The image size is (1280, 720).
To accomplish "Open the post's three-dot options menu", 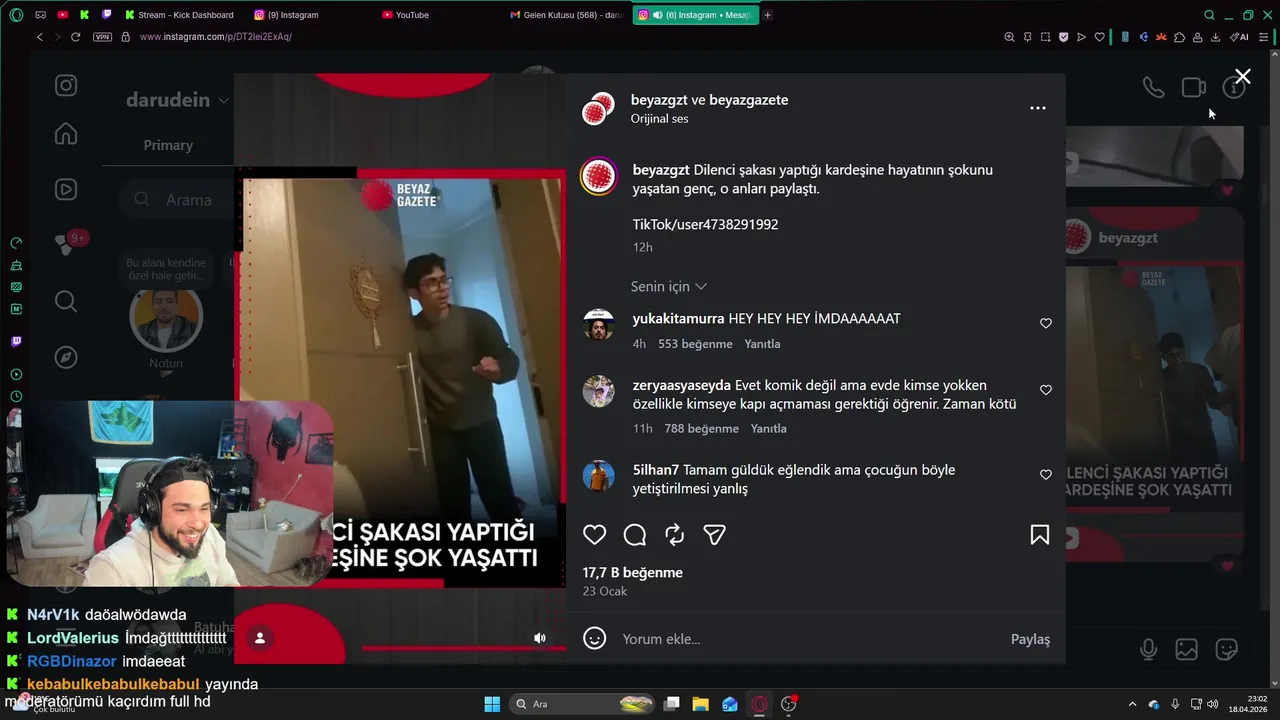I will (x=1038, y=108).
